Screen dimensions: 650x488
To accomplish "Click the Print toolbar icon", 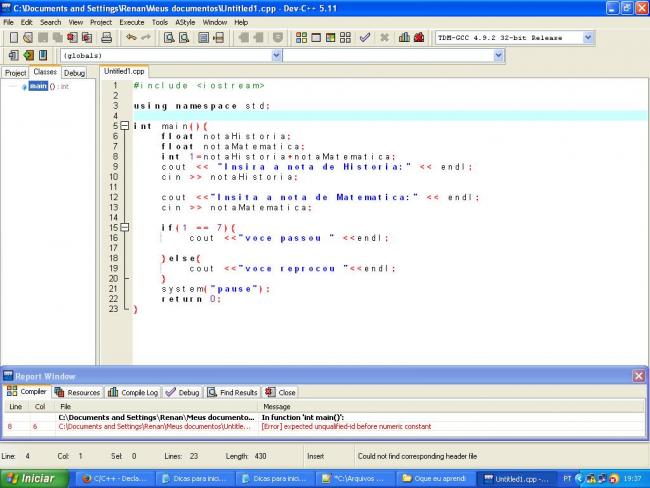I will (x=107, y=38).
